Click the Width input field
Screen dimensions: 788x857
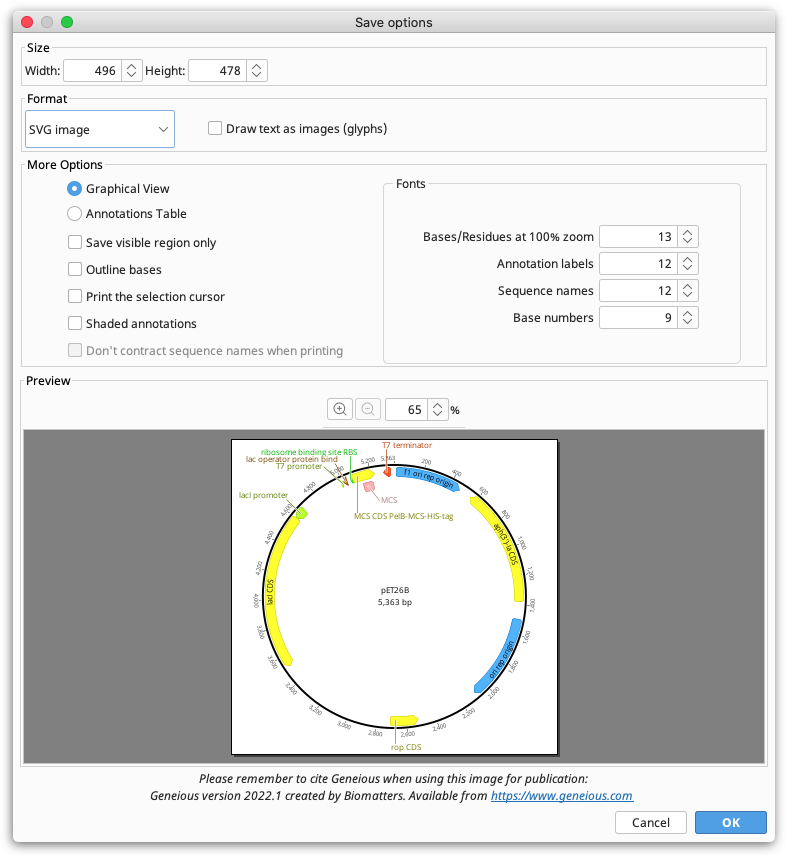(x=92, y=71)
